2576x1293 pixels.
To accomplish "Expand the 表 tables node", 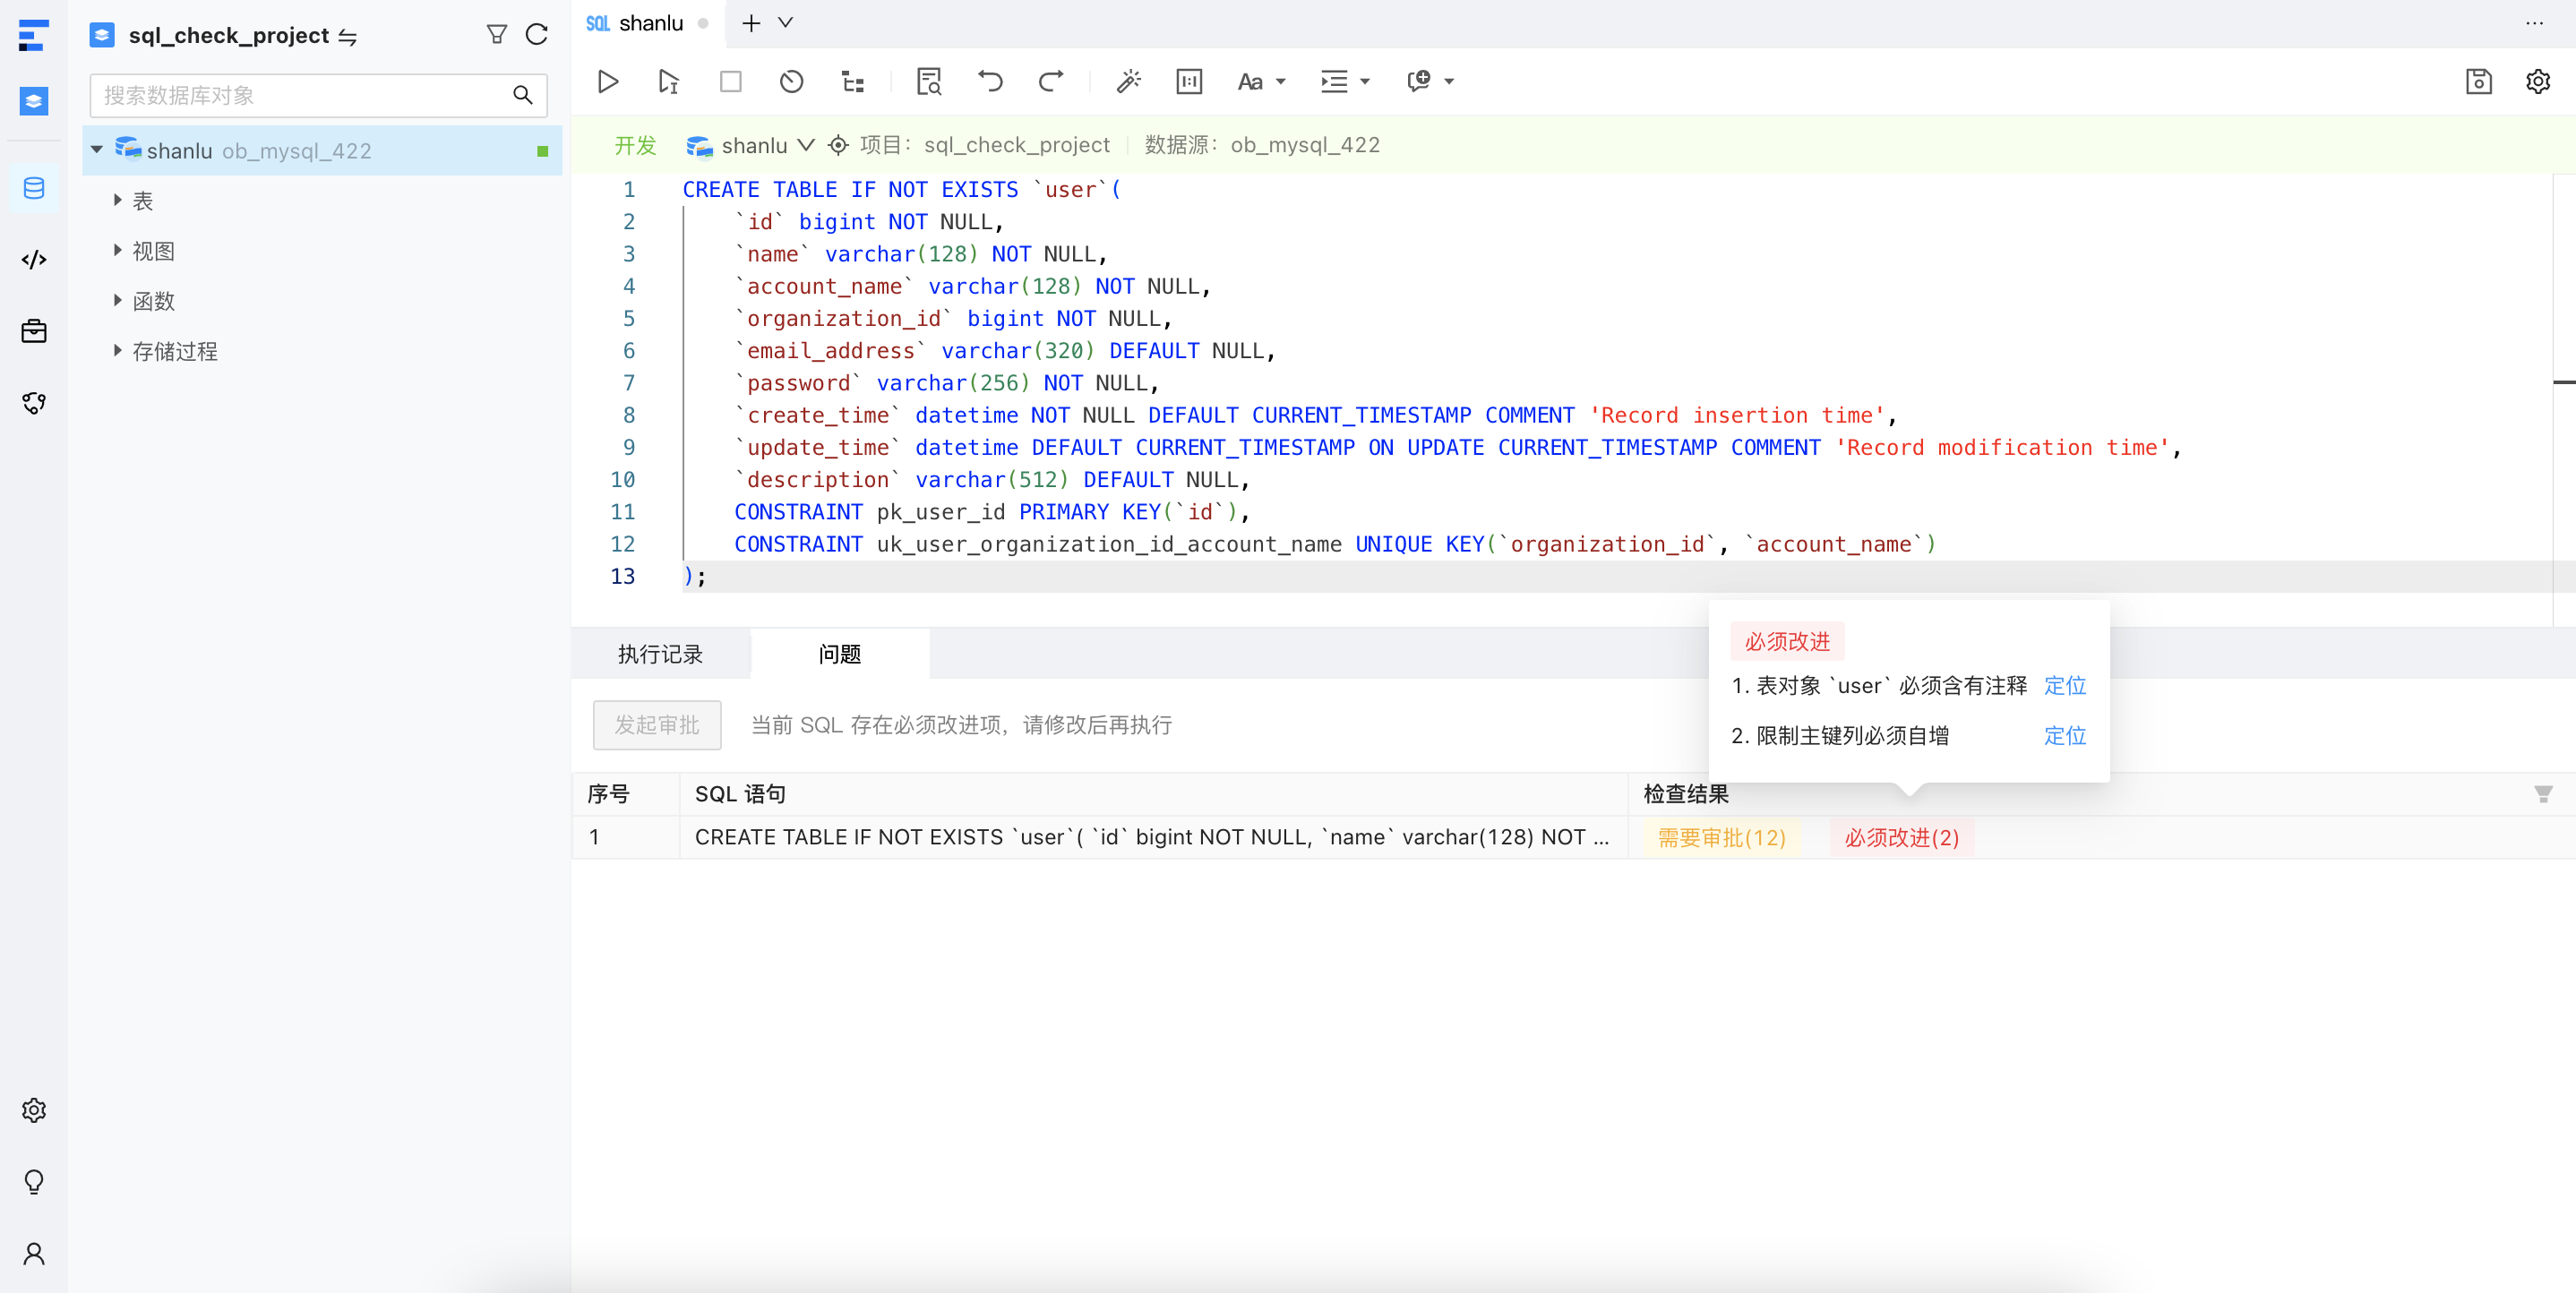I will [118, 200].
